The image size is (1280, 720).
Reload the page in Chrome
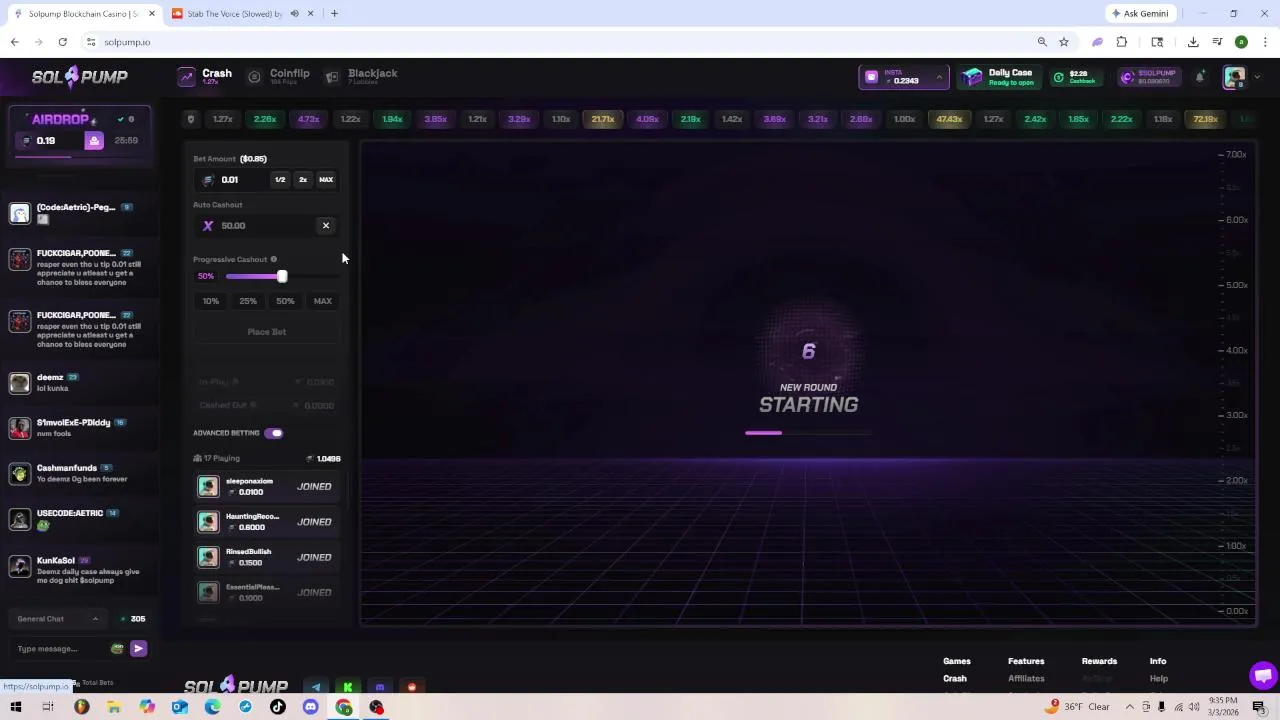tap(62, 42)
